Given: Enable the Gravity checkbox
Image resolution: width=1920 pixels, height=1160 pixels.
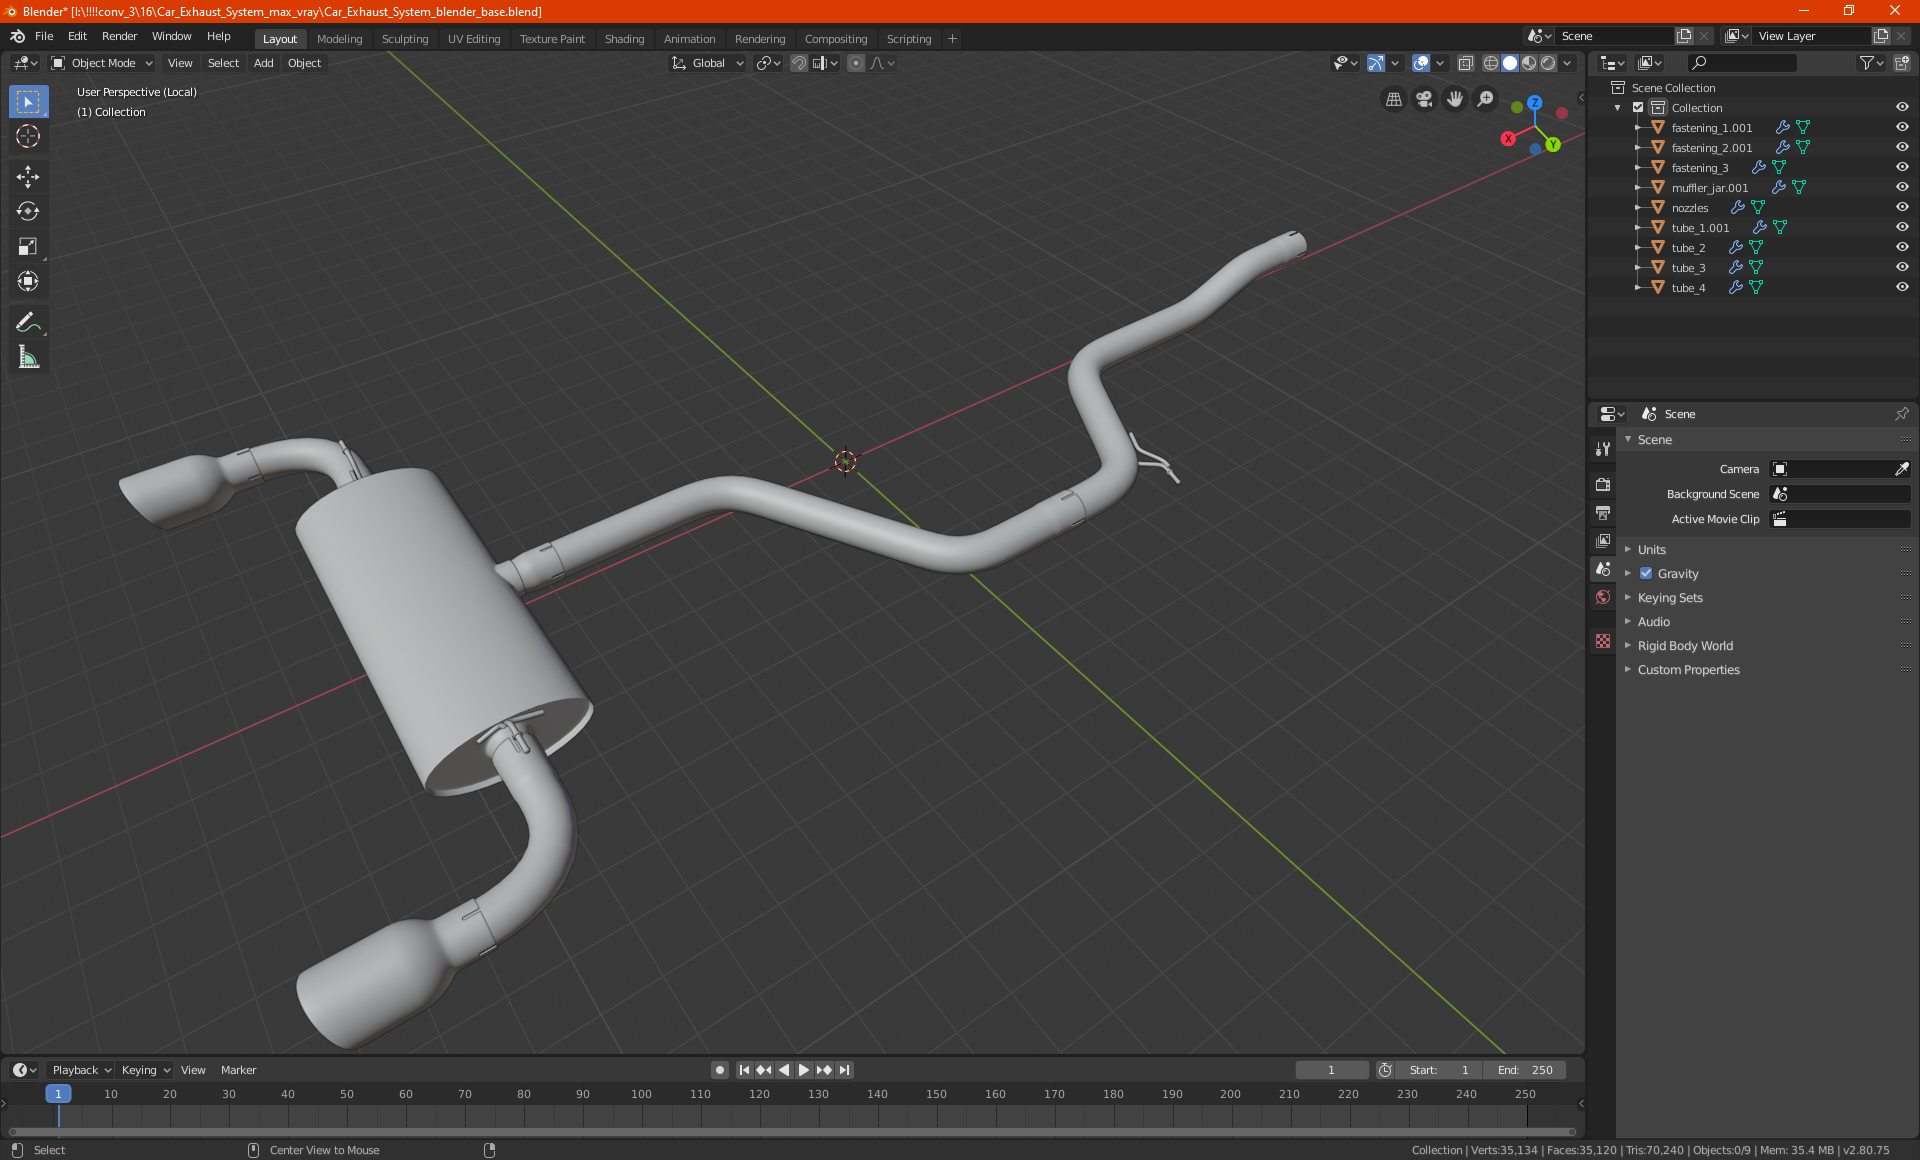Looking at the screenshot, I should point(1646,574).
